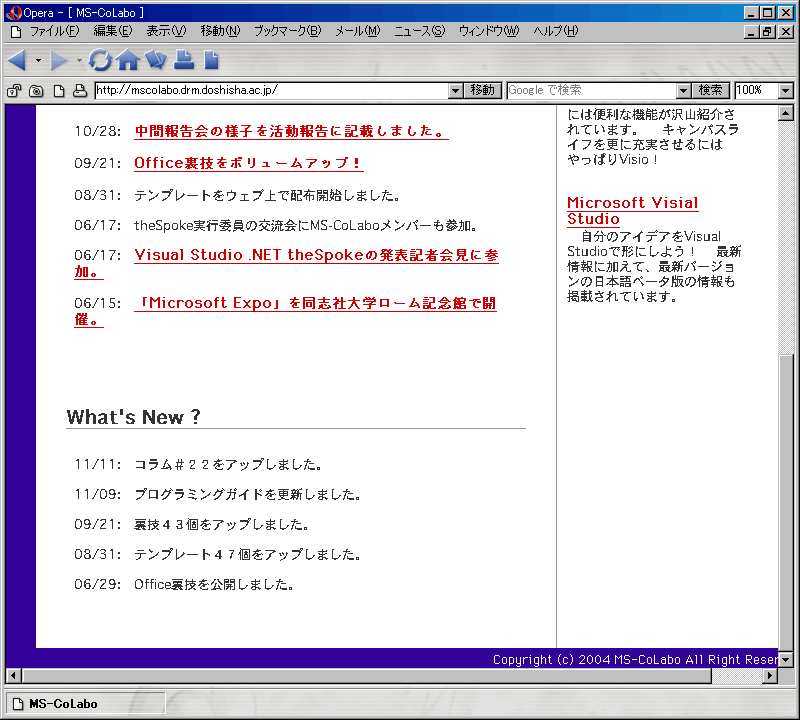Click the 移動 go button
Screen dimensions: 800x720
pyautogui.click(x=483, y=90)
